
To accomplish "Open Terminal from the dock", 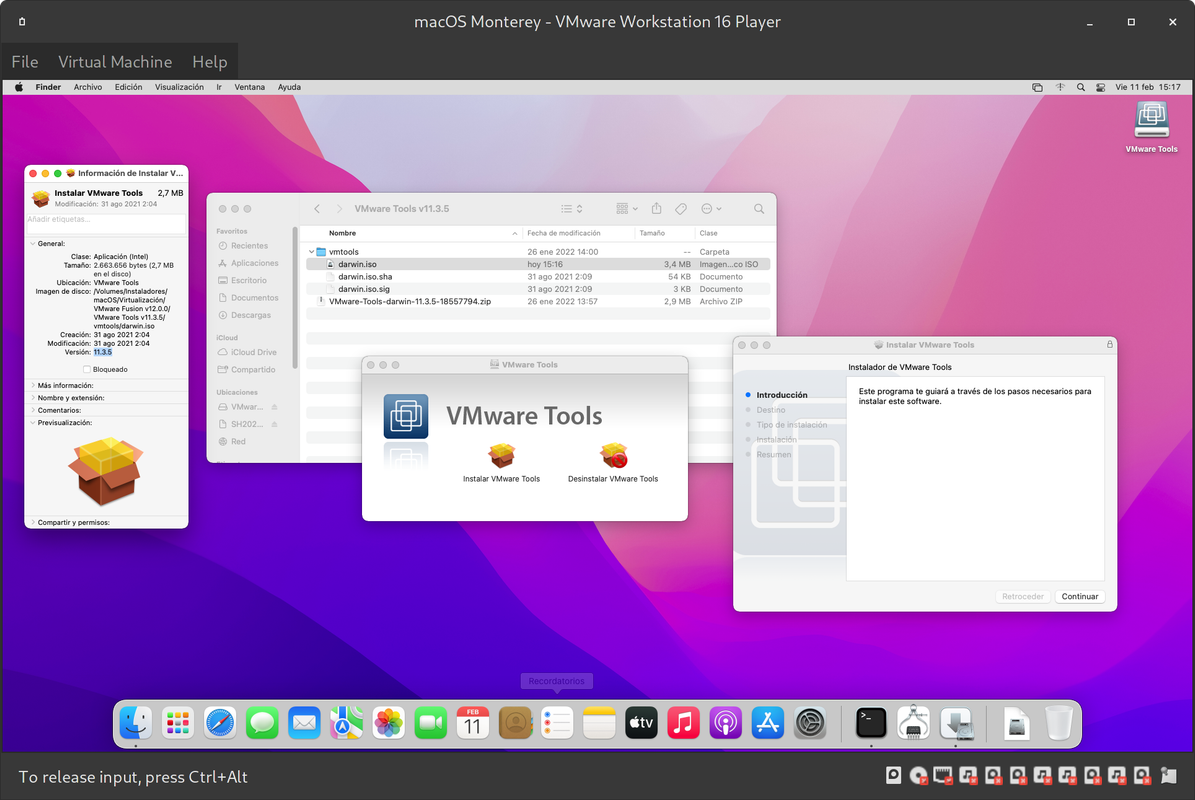I will [x=871, y=722].
